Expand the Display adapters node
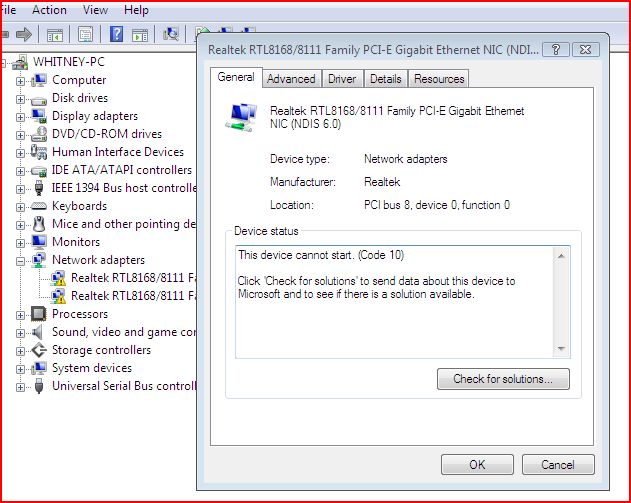Viewport: 631px width, 503px height. click(x=20, y=117)
